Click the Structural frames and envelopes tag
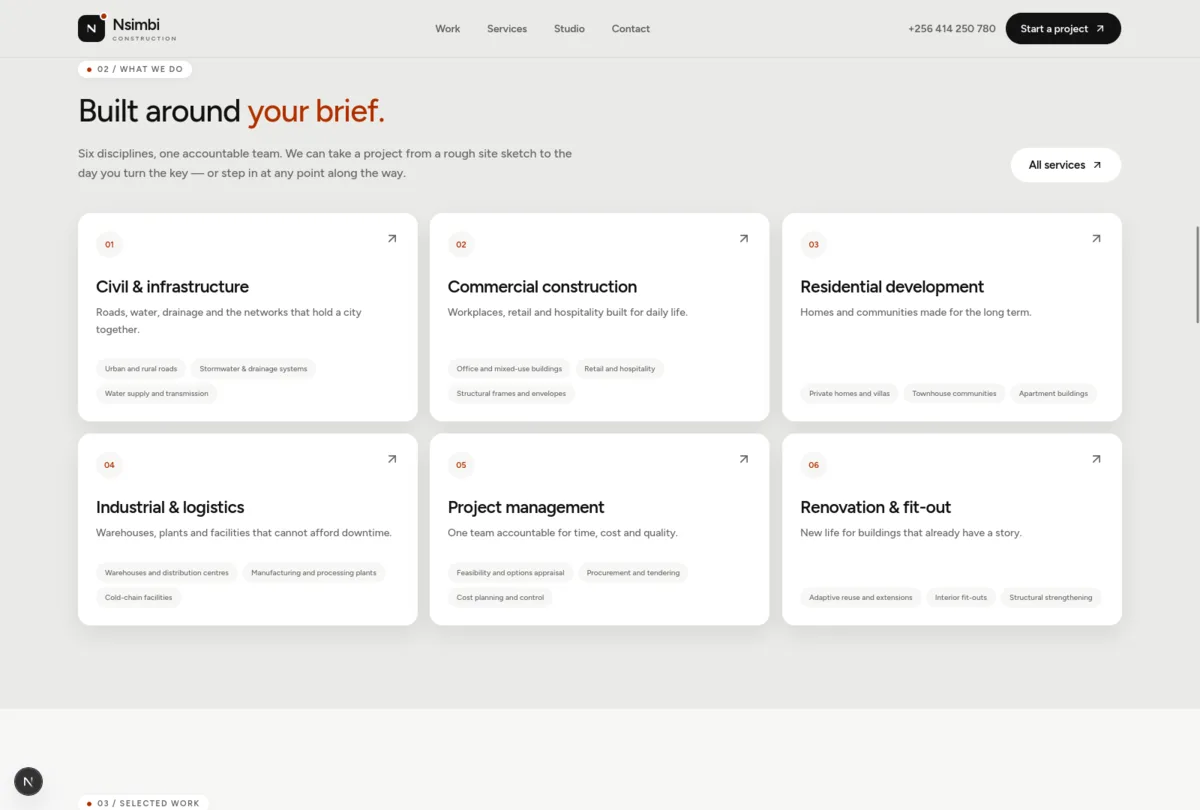Screen dimensions: 1200x810 511,394
